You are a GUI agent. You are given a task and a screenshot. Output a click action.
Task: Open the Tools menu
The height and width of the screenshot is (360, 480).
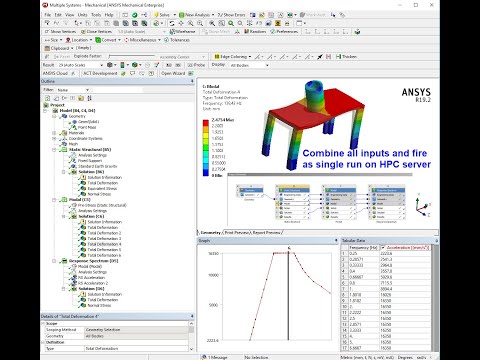[96, 15]
